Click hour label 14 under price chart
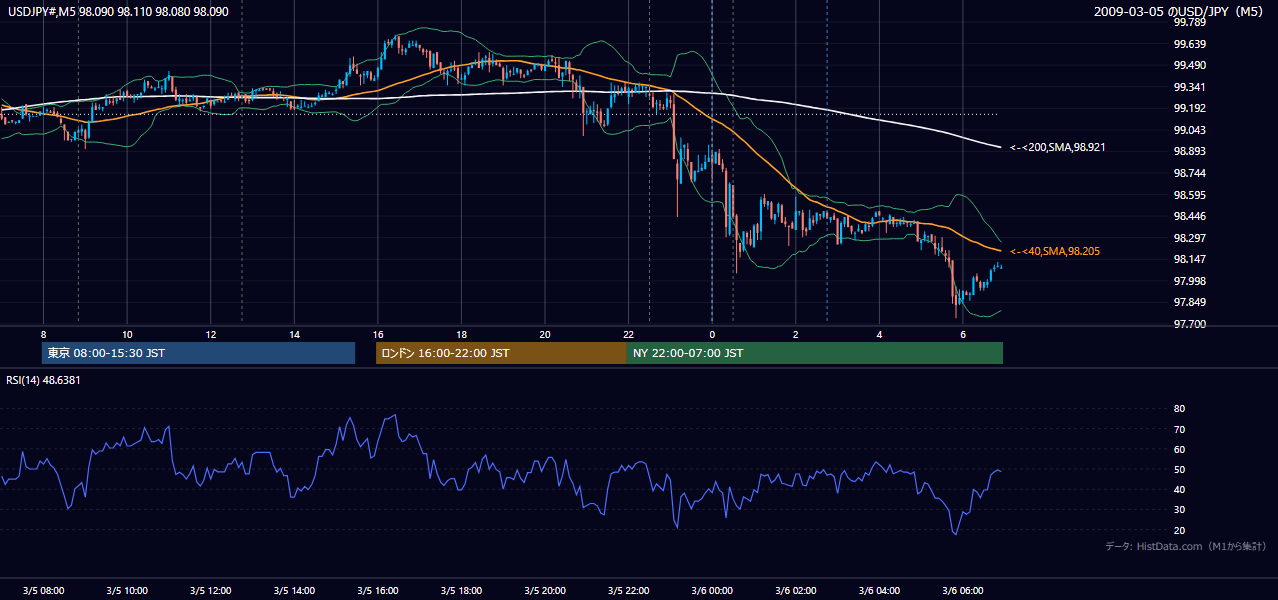The image size is (1278, 600). pos(294,334)
